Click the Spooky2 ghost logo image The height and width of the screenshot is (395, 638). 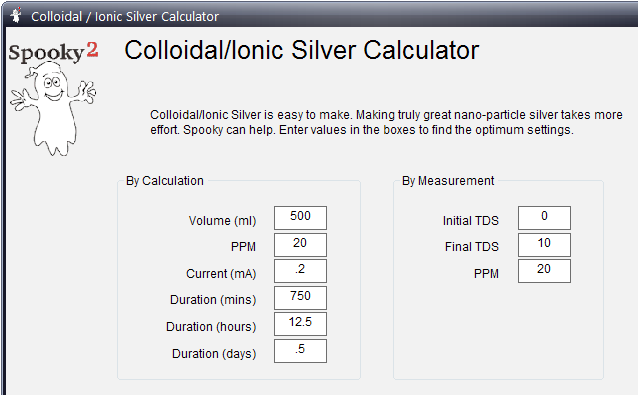pyautogui.click(x=53, y=98)
